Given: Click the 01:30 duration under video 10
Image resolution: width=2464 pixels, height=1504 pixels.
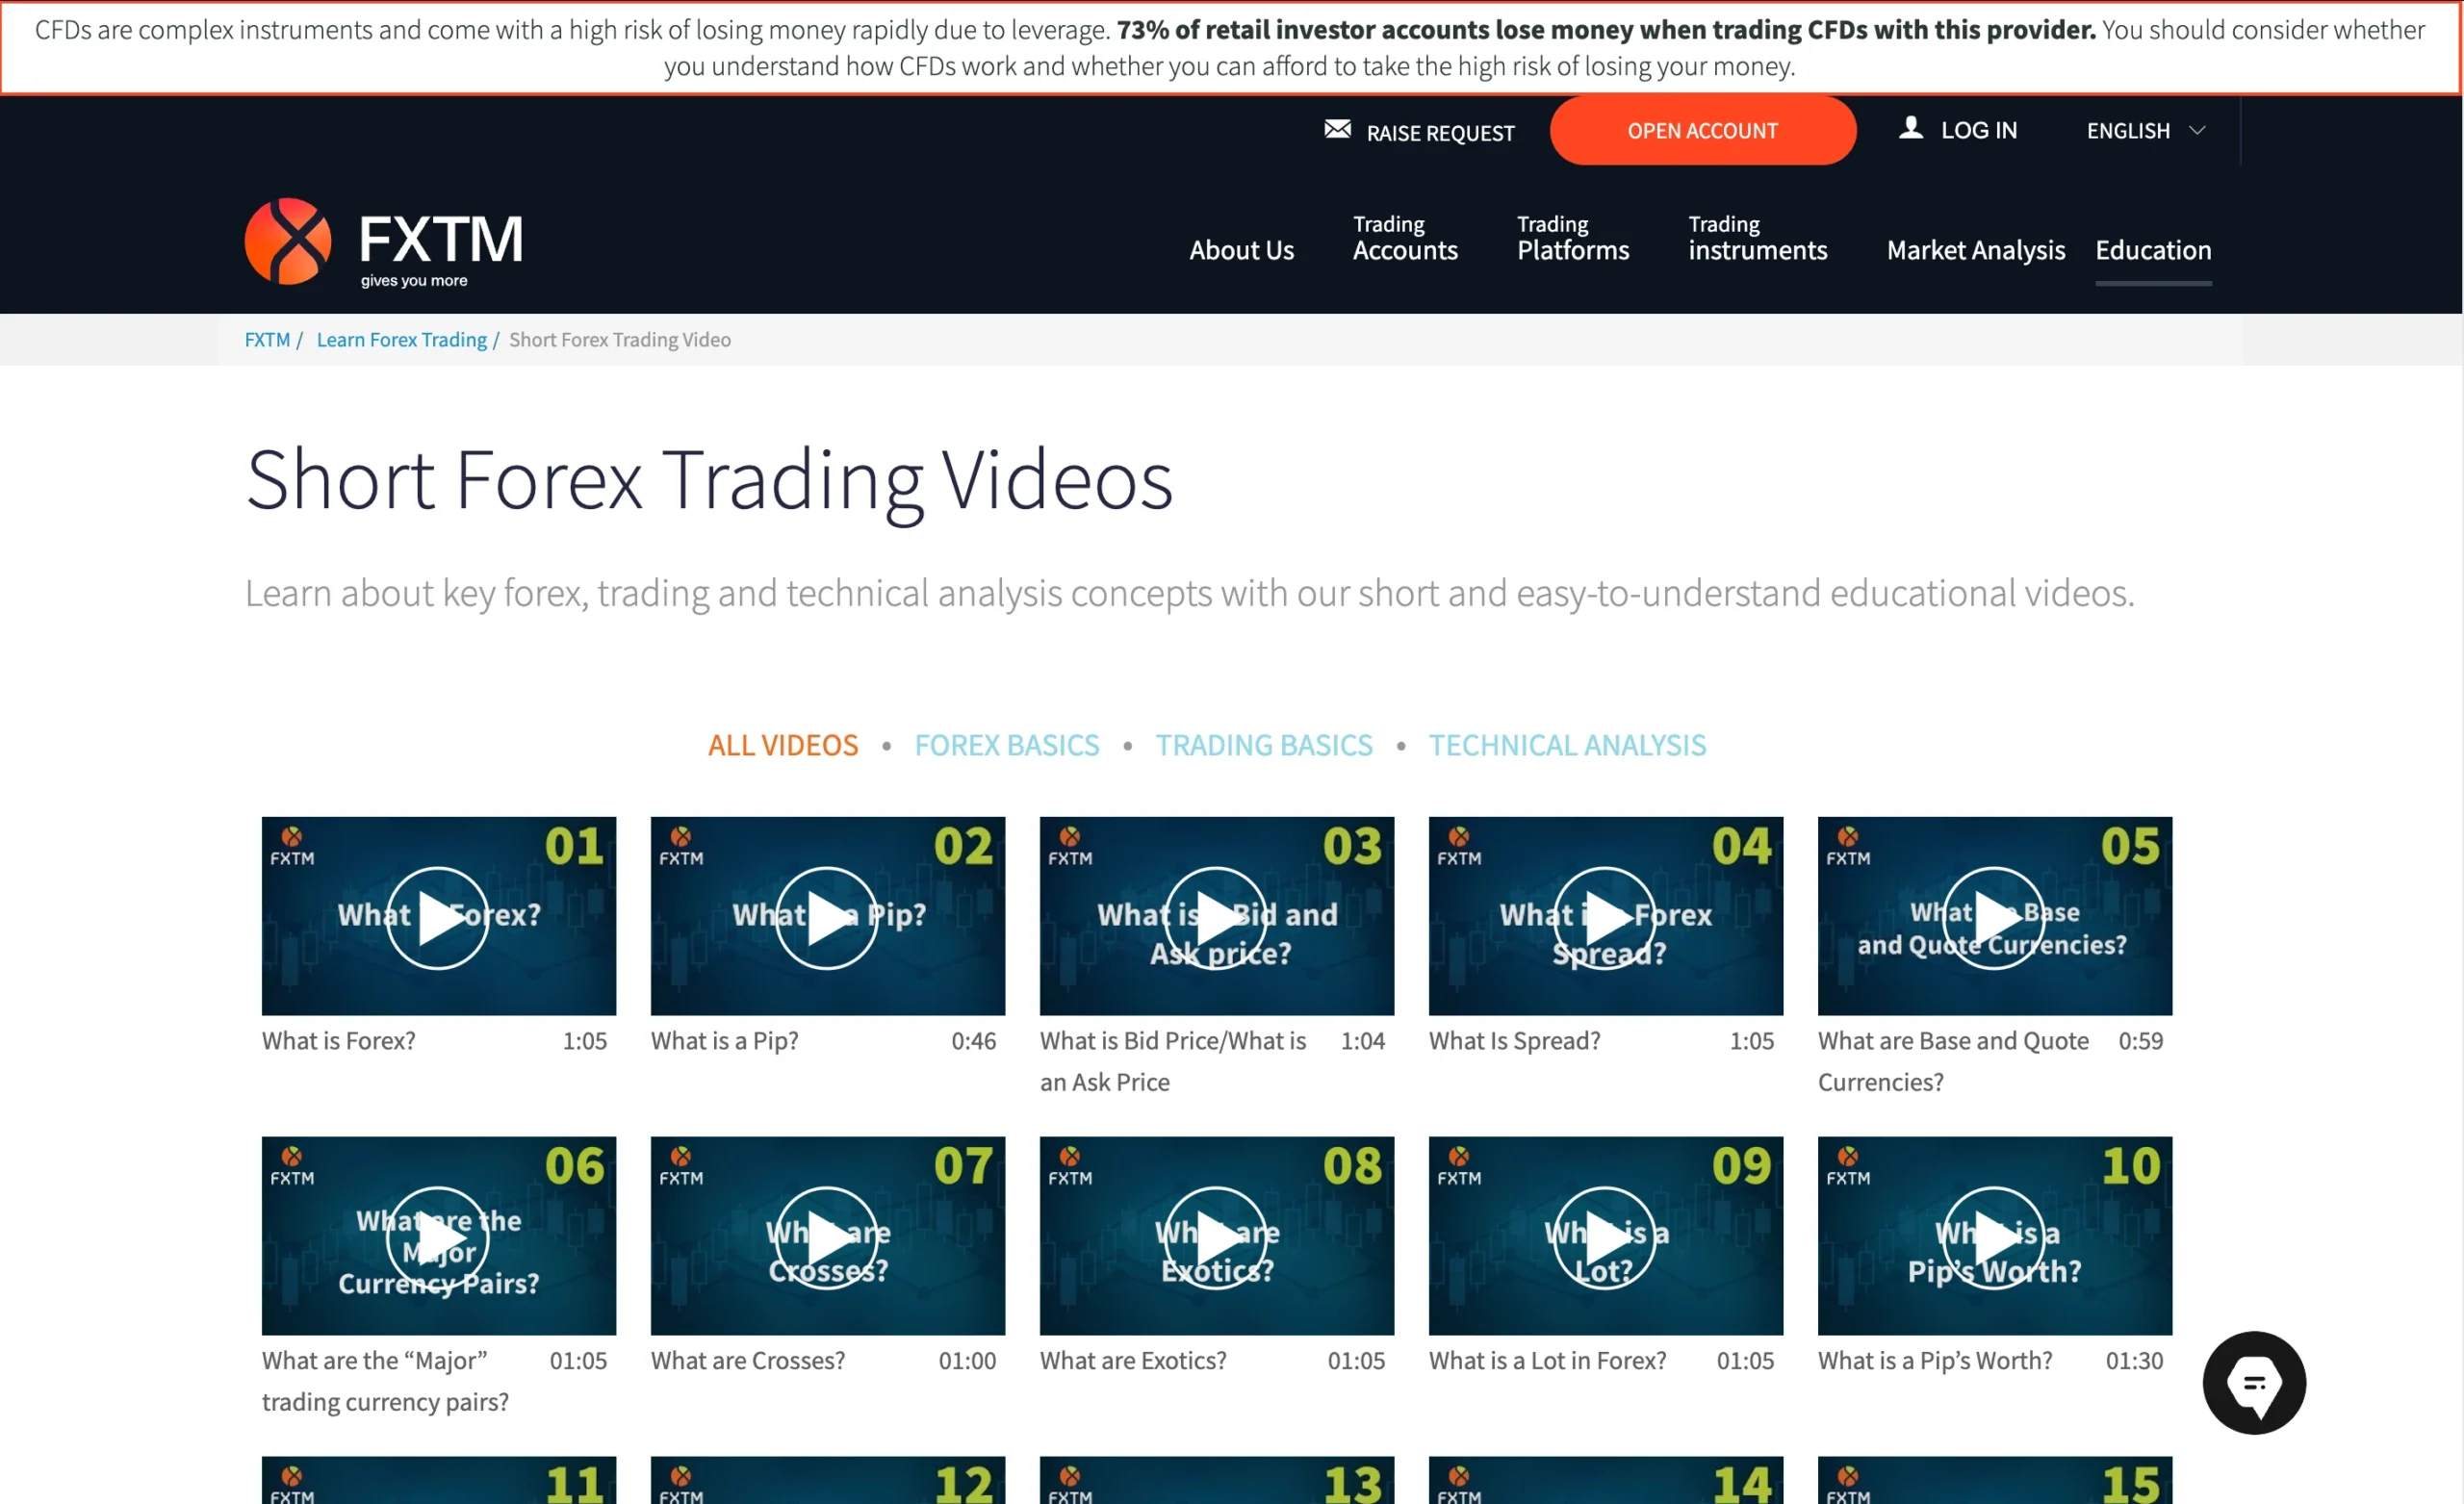Looking at the screenshot, I should 2134,1361.
